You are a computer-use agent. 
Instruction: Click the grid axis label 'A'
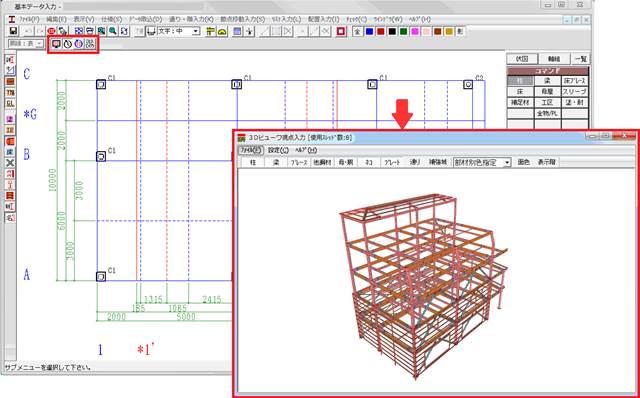pyautogui.click(x=27, y=274)
